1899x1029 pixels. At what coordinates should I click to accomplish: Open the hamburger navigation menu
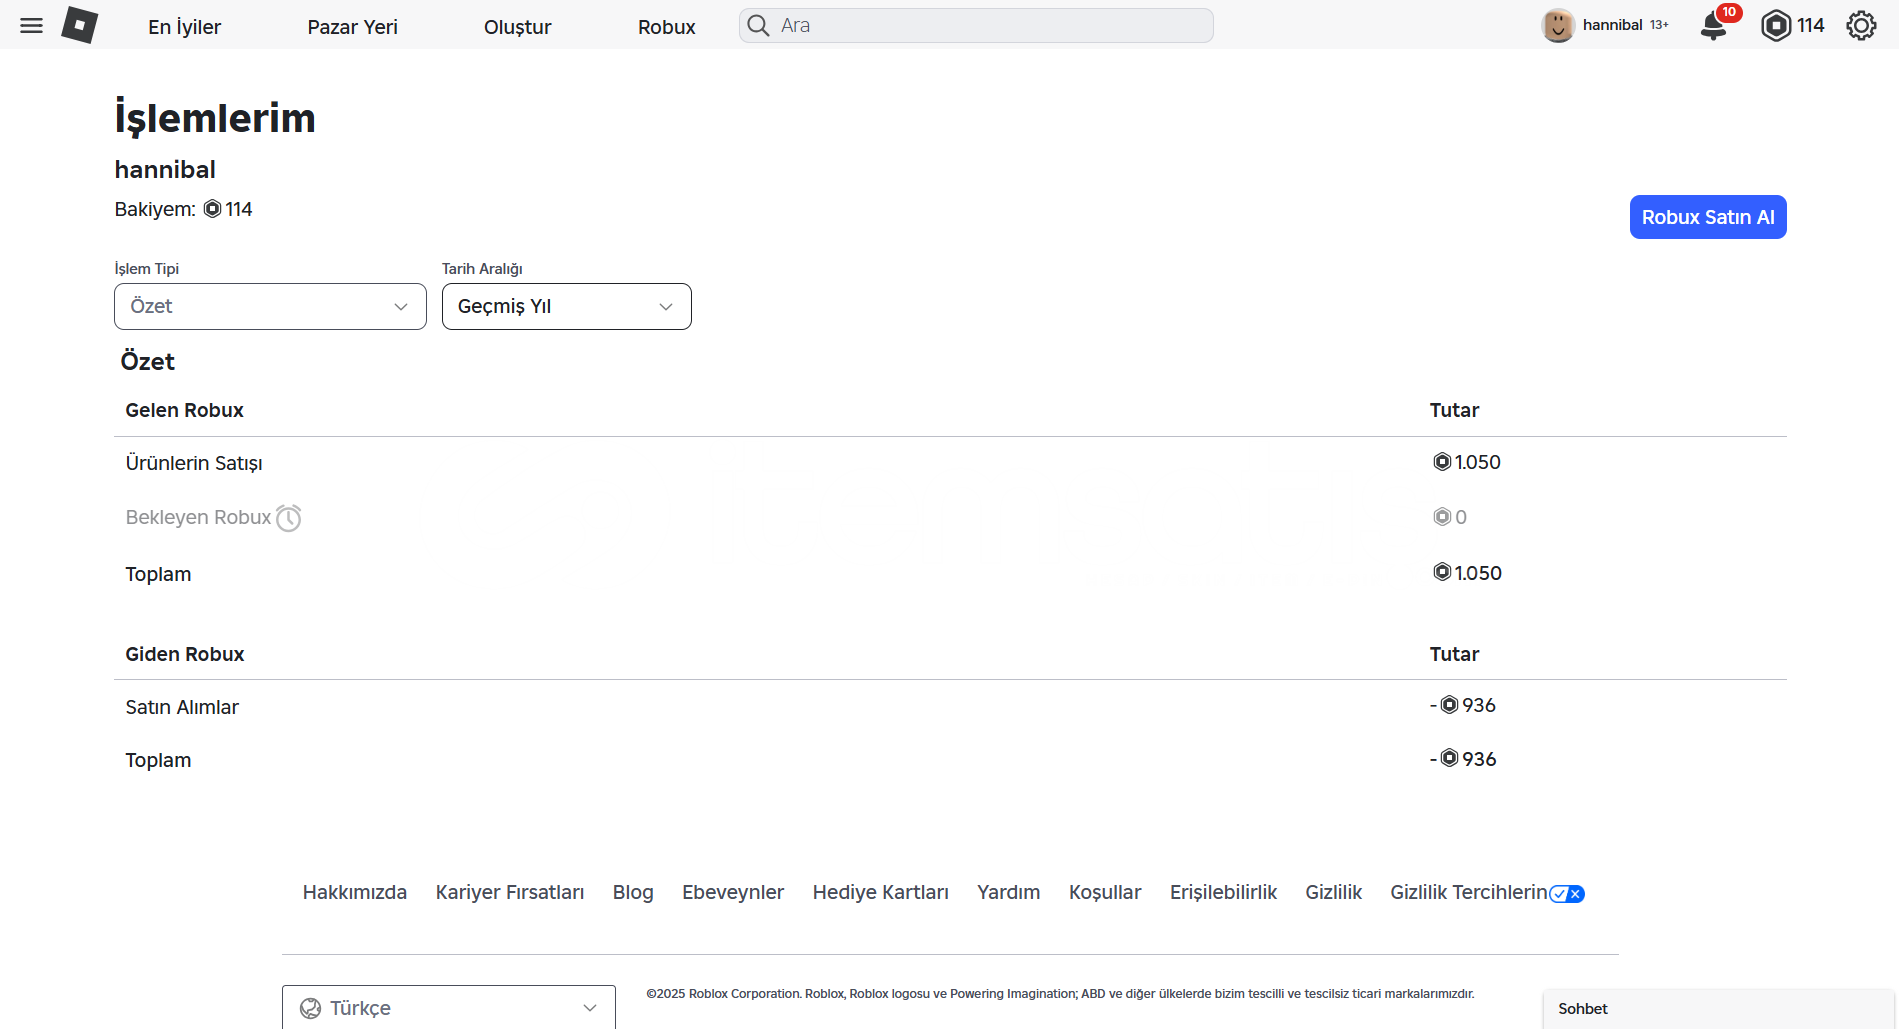(x=31, y=25)
